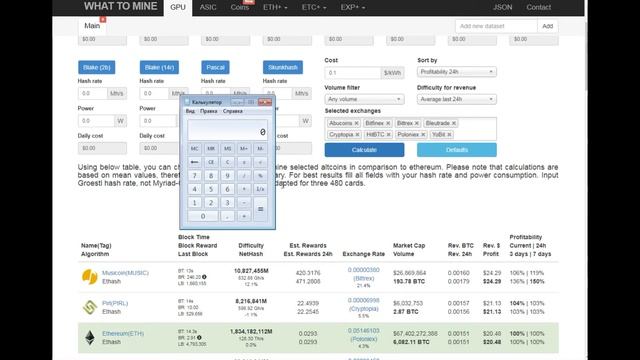The height and width of the screenshot is (360, 640).
Task: Click Add dataset button
Action: coord(547,26)
